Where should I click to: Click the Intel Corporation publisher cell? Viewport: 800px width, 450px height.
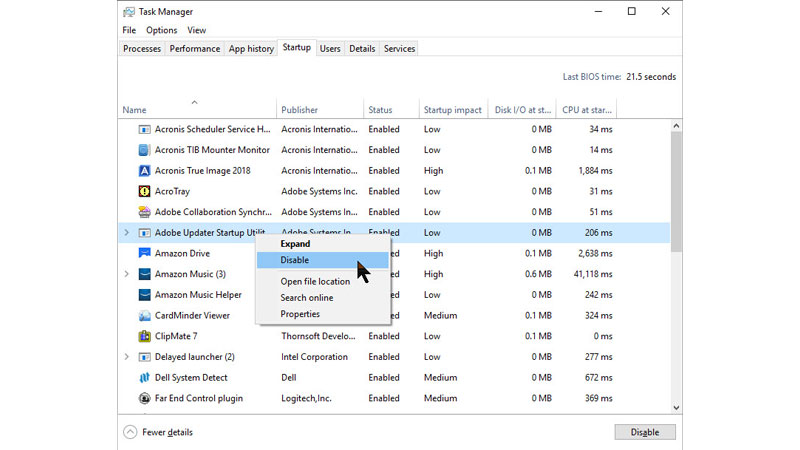pos(314,357)
